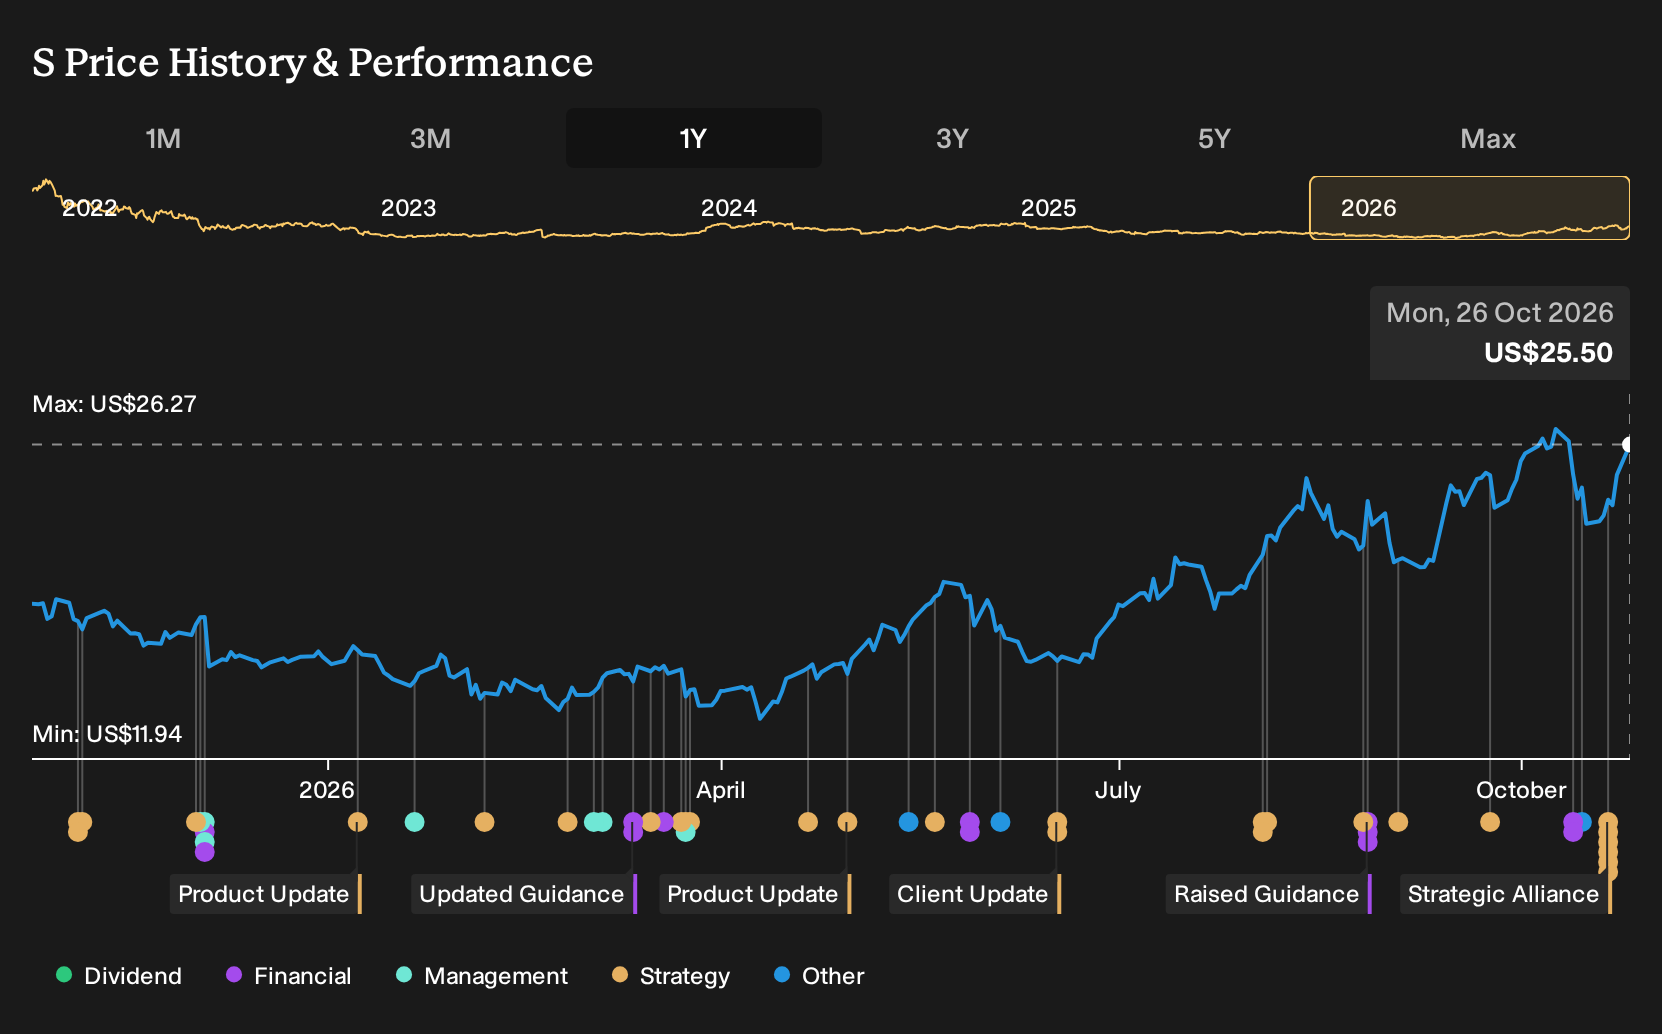Select the lone teal dot after 2026
Screen dimensions: 1662x1034
414,822
